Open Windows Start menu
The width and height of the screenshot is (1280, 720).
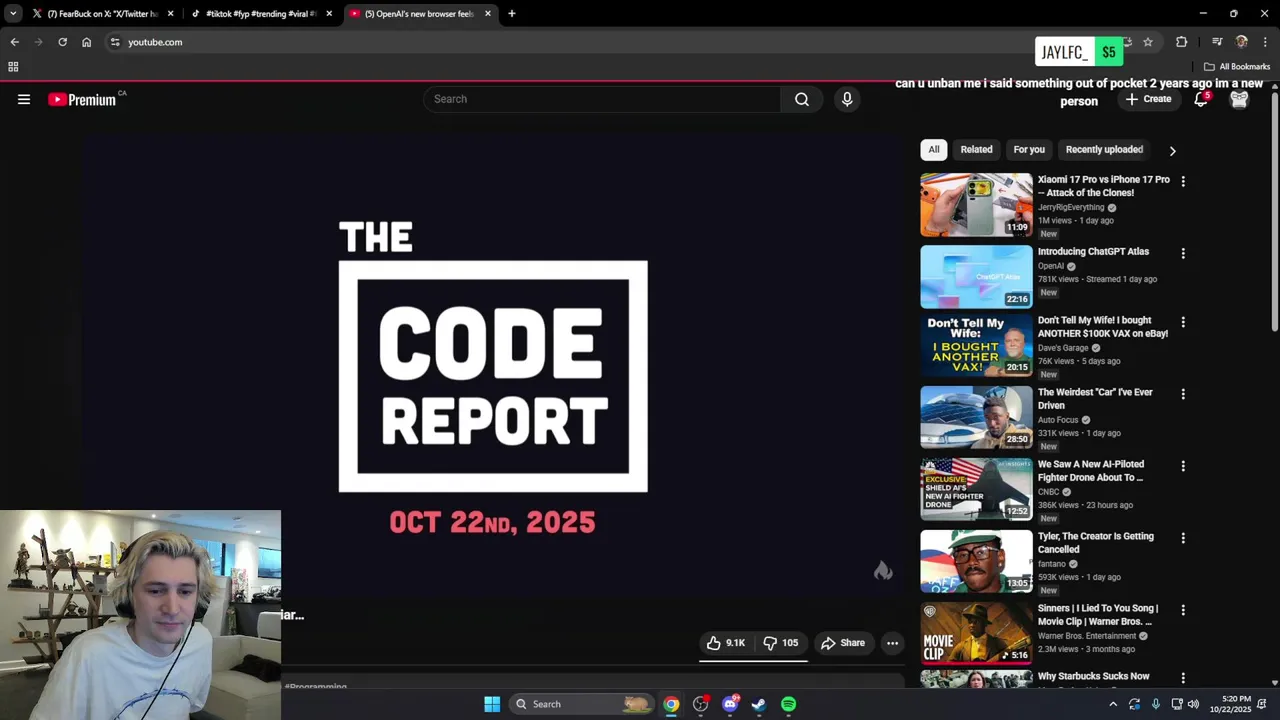492,704
